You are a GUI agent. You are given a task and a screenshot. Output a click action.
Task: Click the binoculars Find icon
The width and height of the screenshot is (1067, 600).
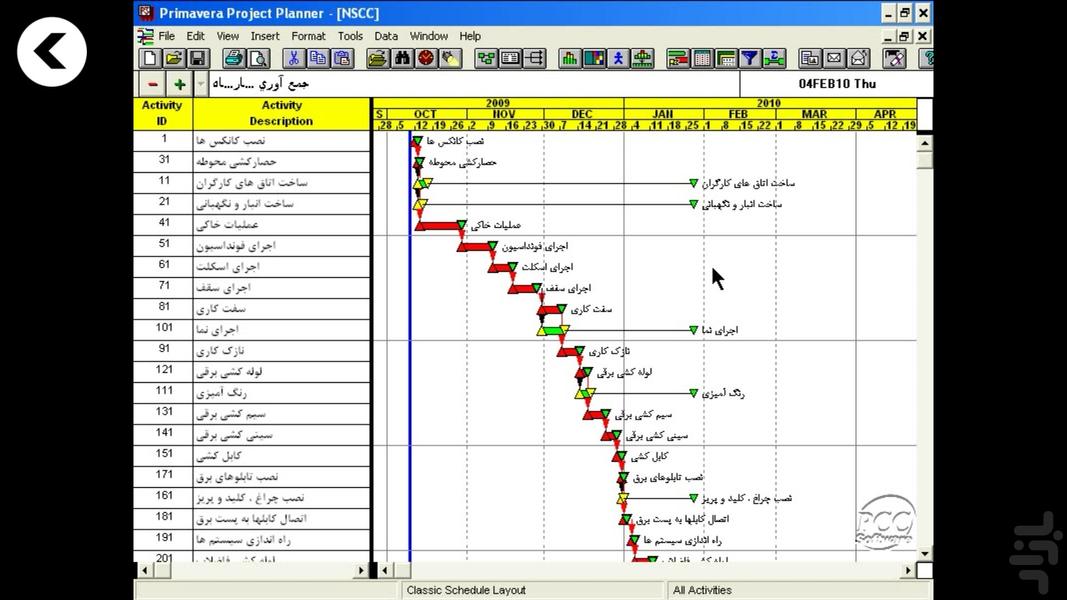(x=402, y=59)
